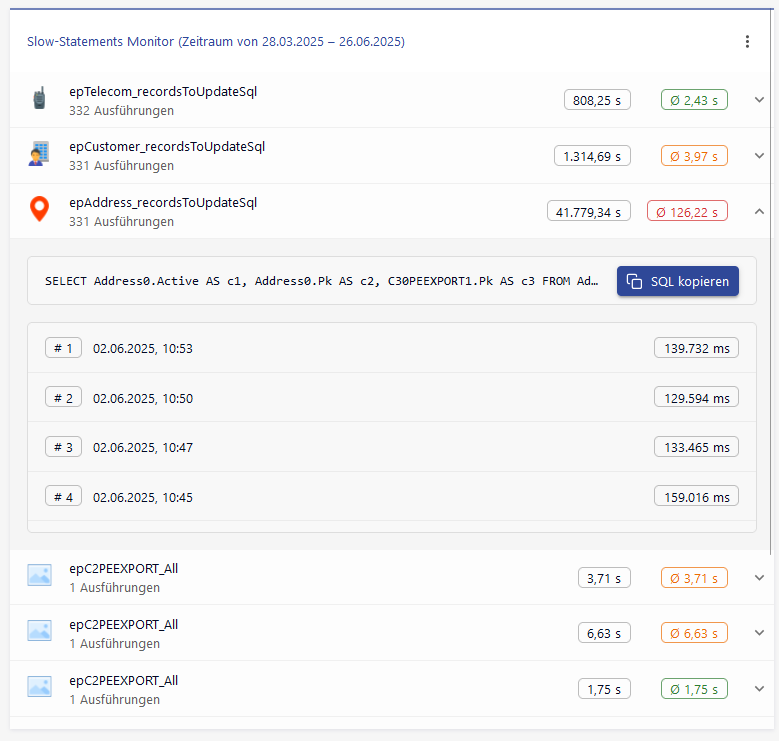Click the 159.016 ms duration badge
This screenshot has height=741, width=779.
click(696, 497)
